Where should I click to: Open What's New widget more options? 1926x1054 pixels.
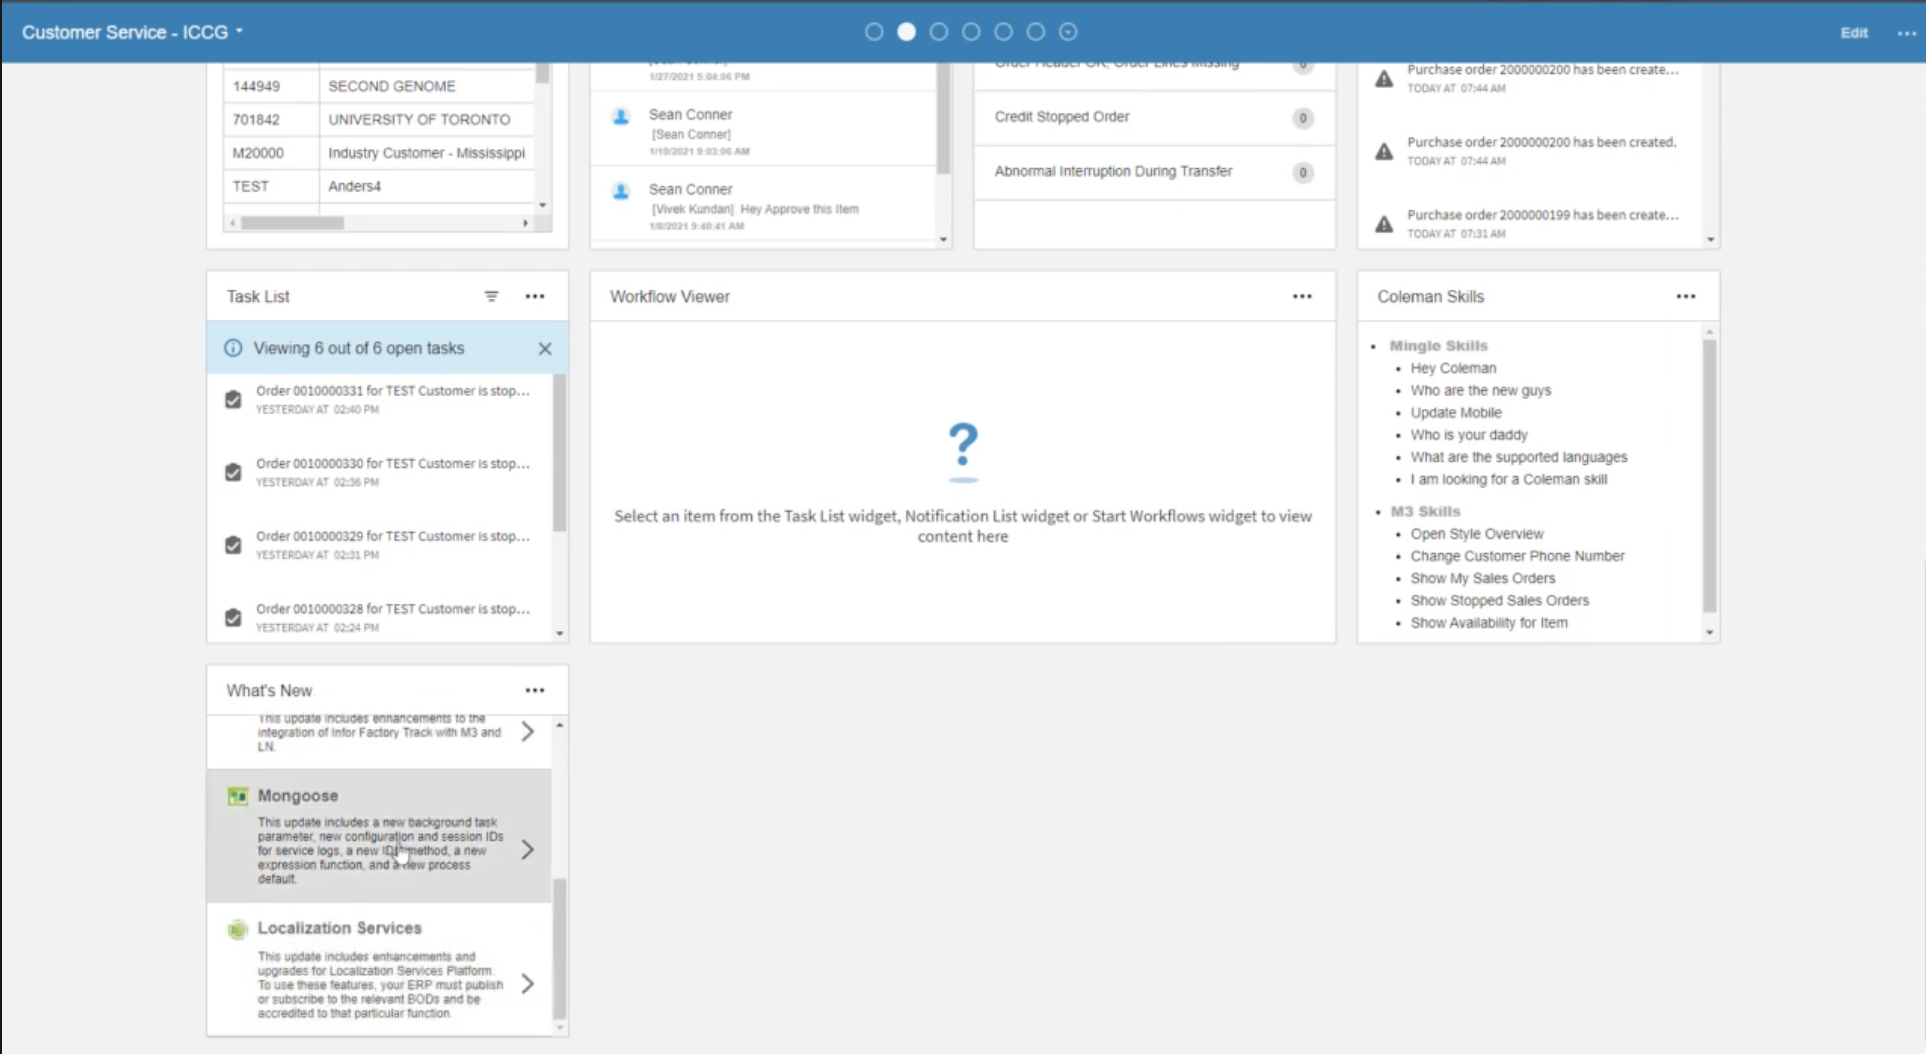point(535,690)
